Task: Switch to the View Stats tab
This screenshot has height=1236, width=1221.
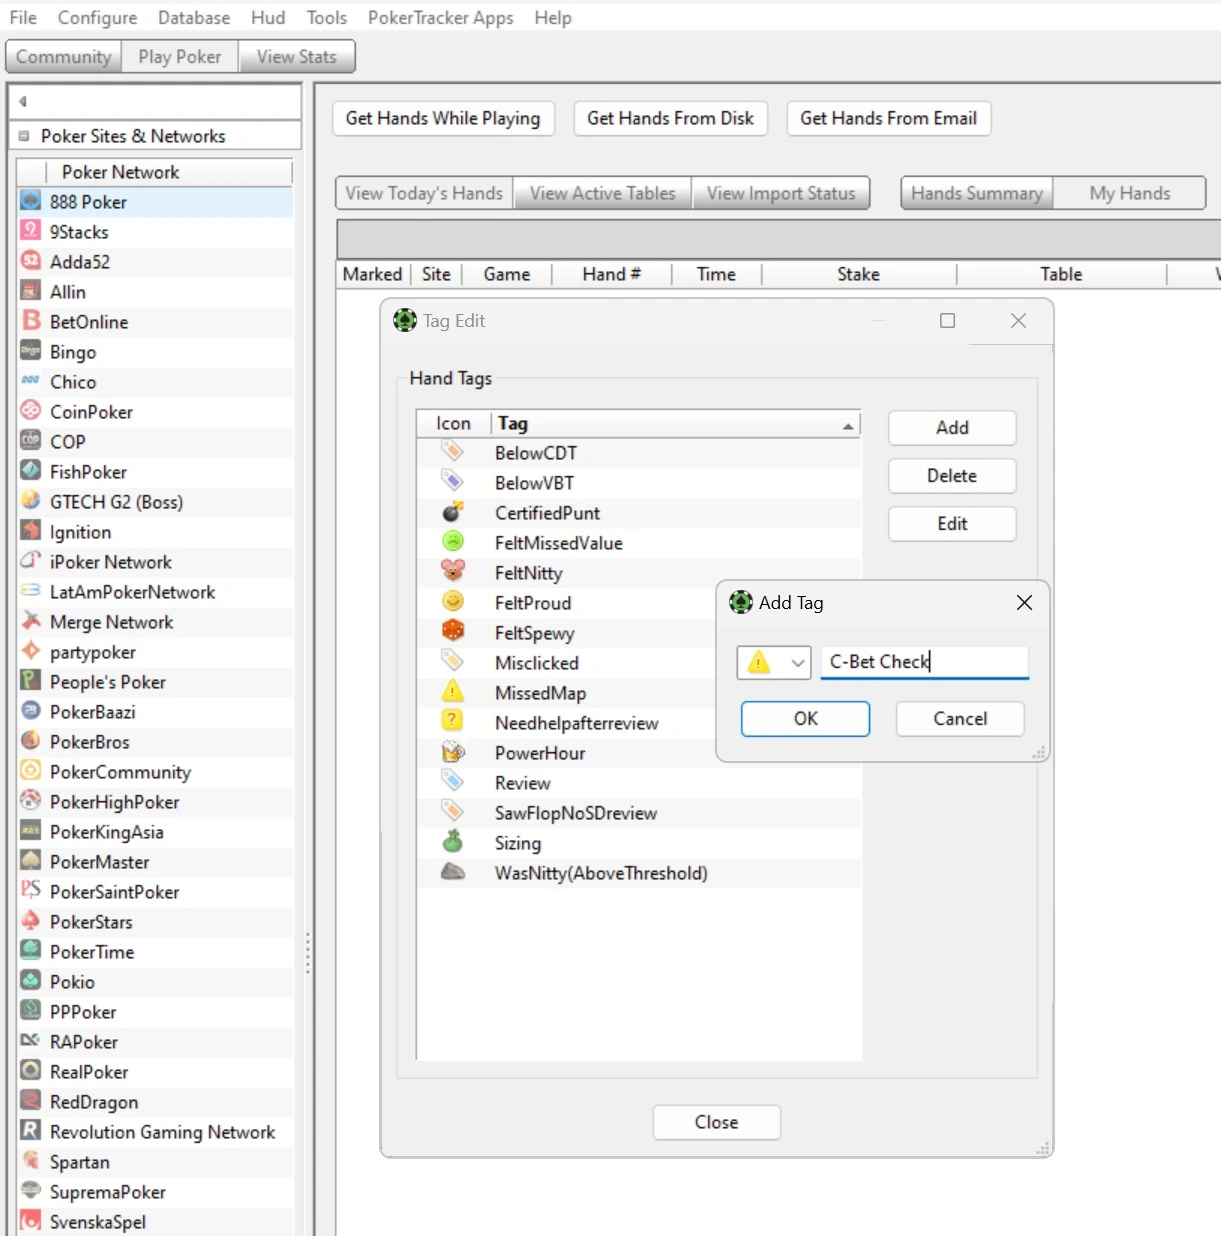Action: point(297,57)
